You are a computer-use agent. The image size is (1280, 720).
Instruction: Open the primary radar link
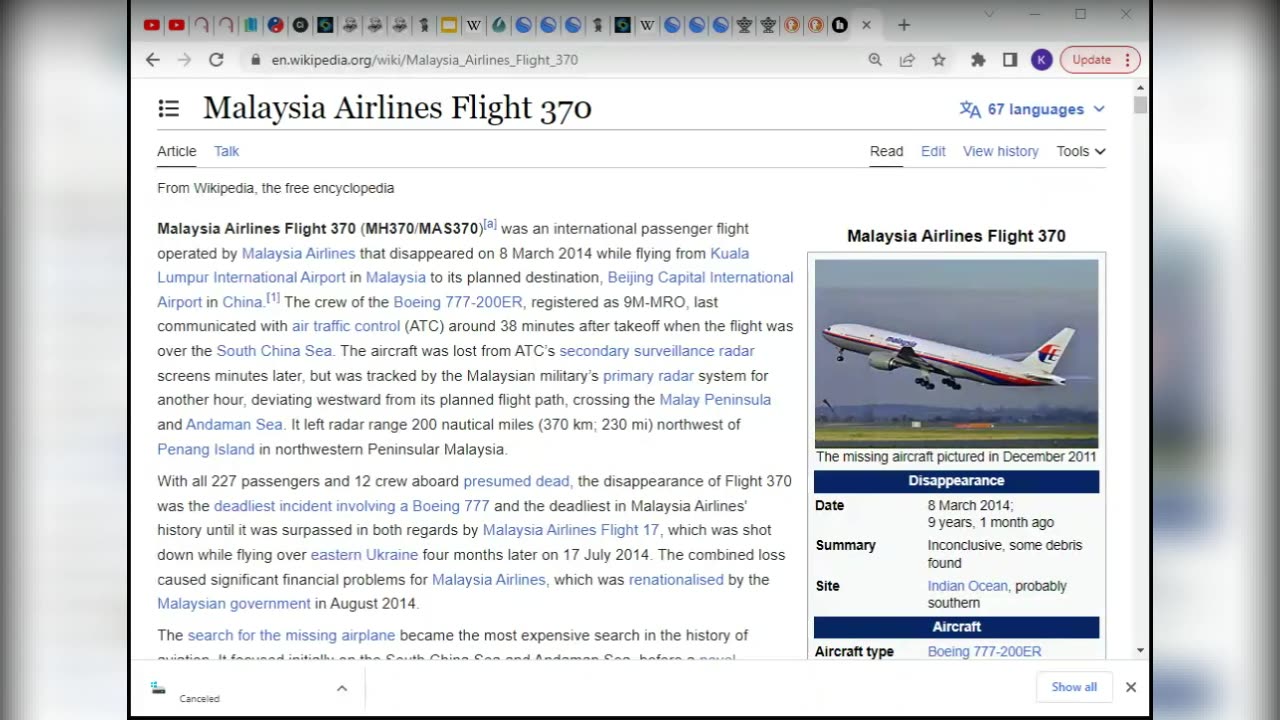(x=648, y=376)
